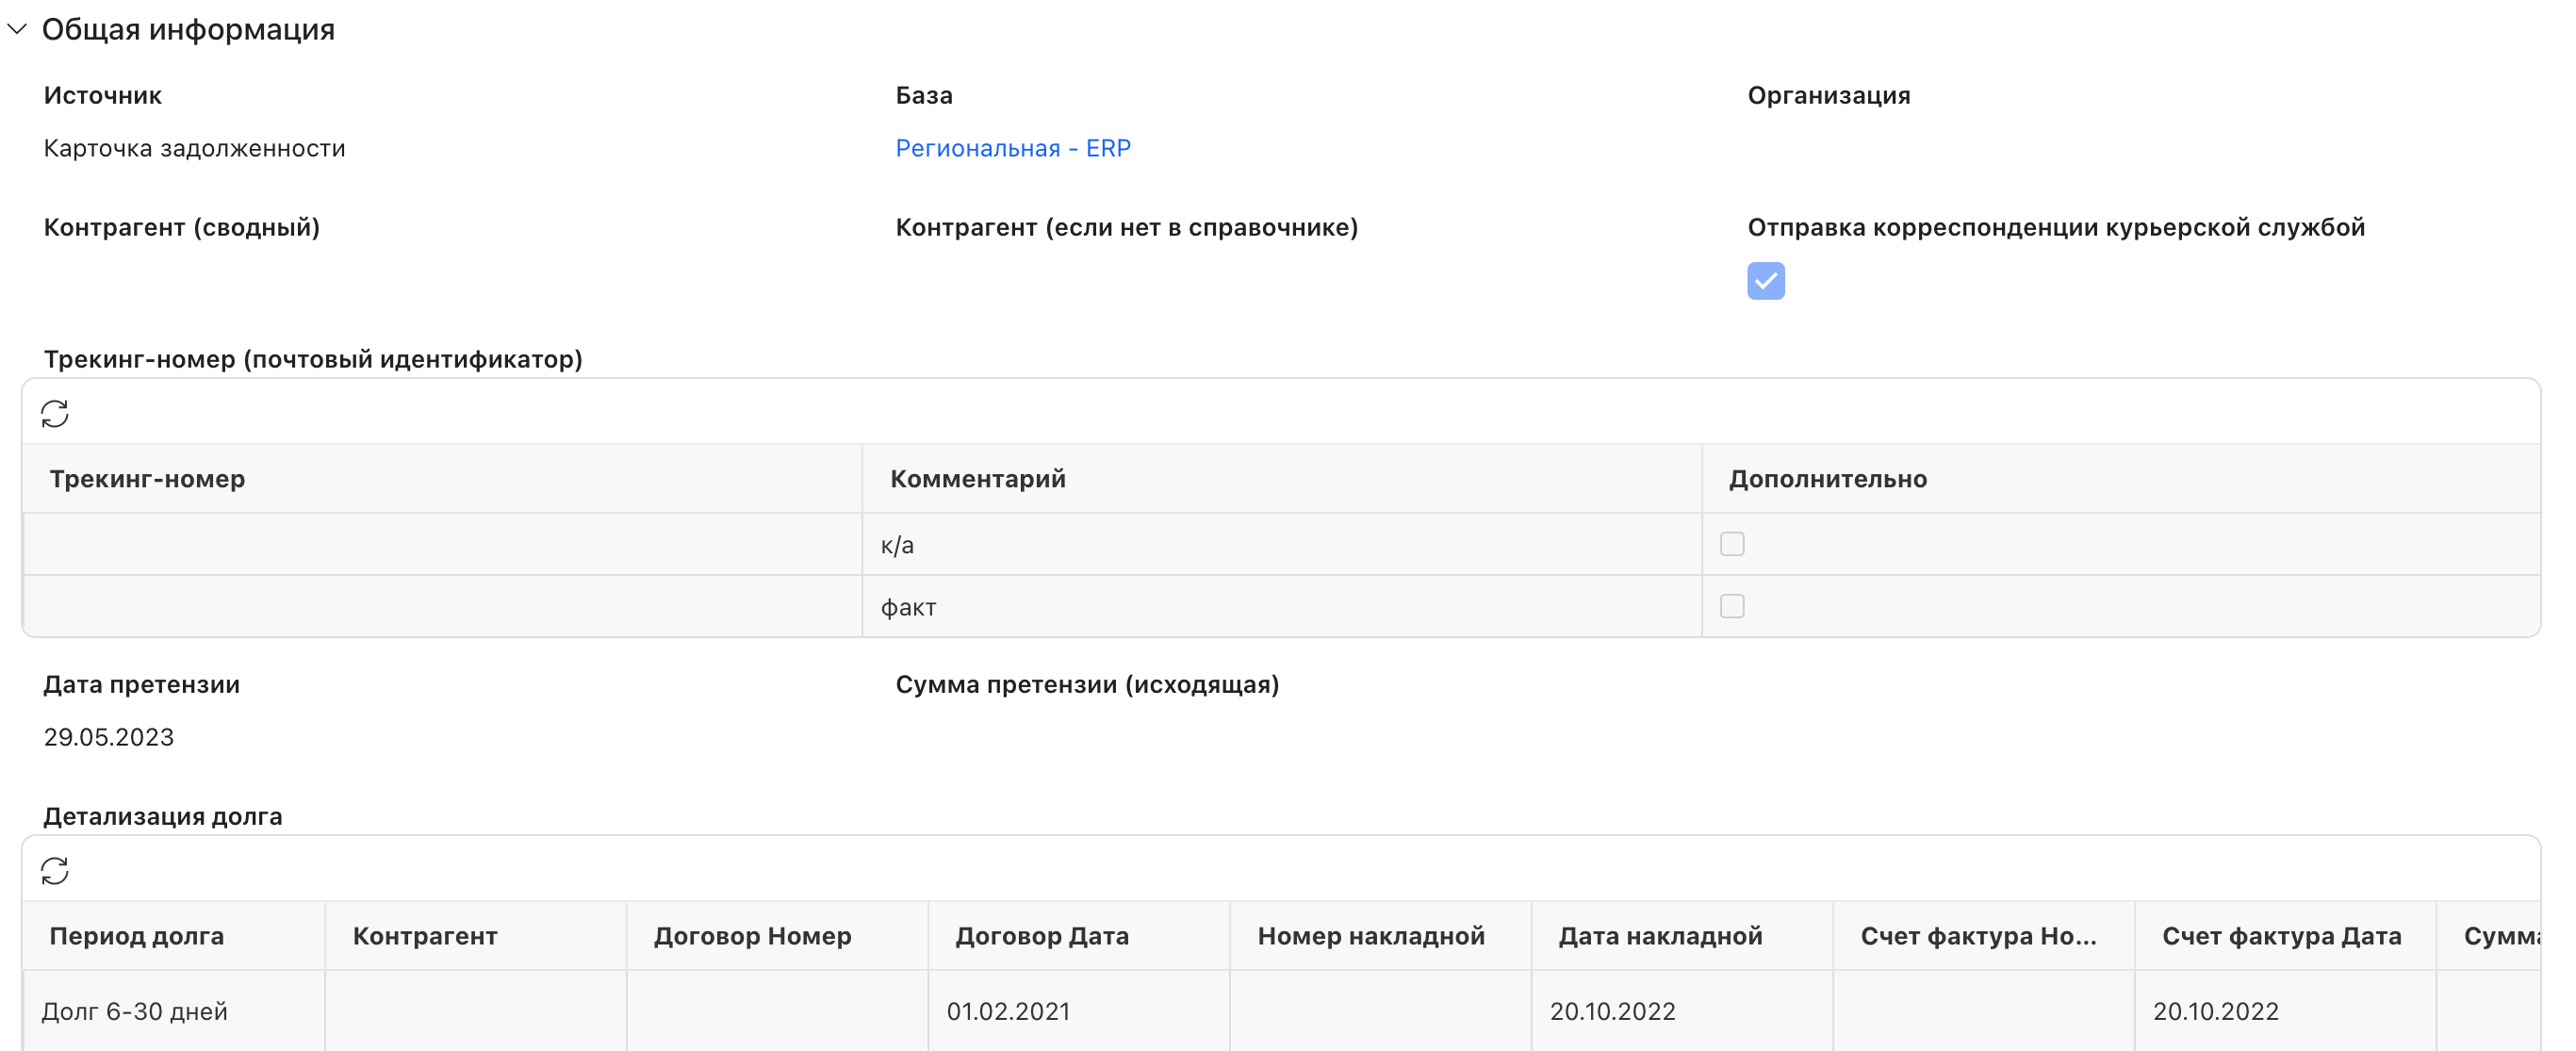This screenshot has width=2576, height=1051.
Task: Select the к/а comment cell
Action: pyautogui.click(x=1282, y=544)
